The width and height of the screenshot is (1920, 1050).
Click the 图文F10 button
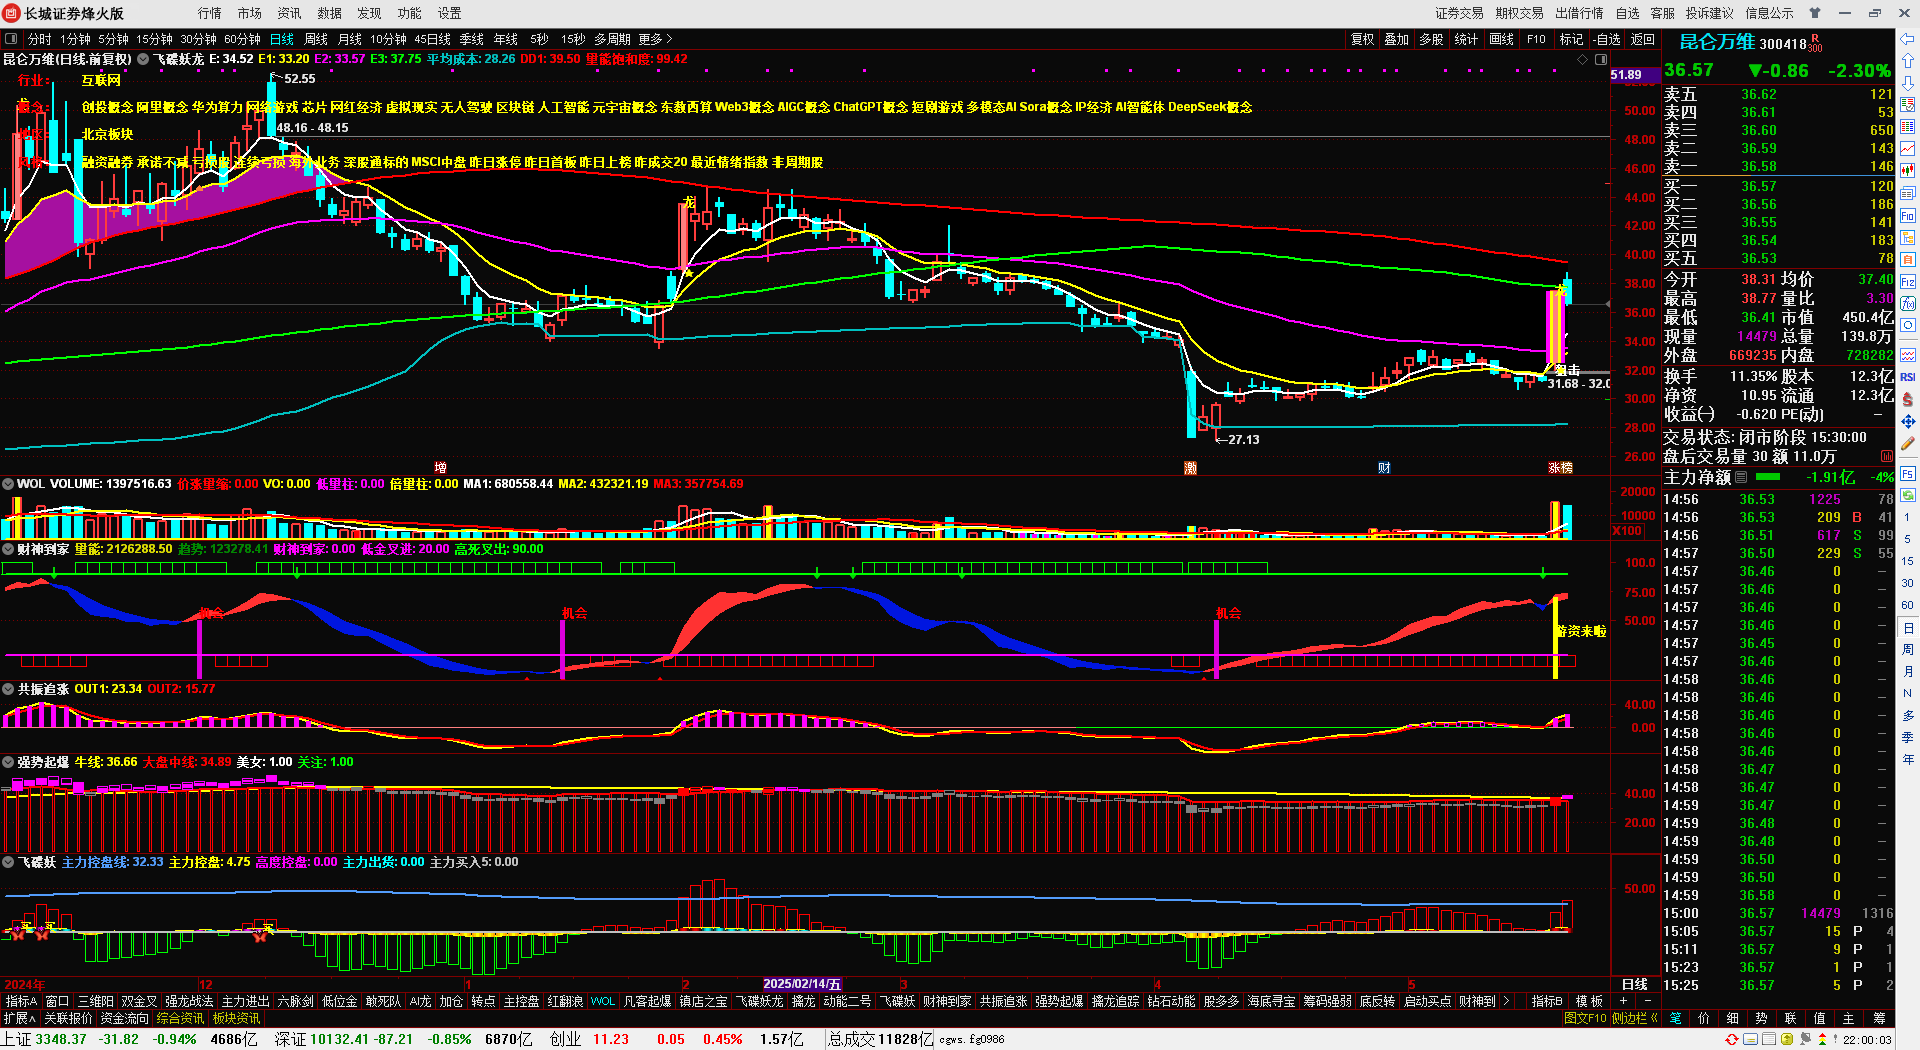point(1585,1018)
